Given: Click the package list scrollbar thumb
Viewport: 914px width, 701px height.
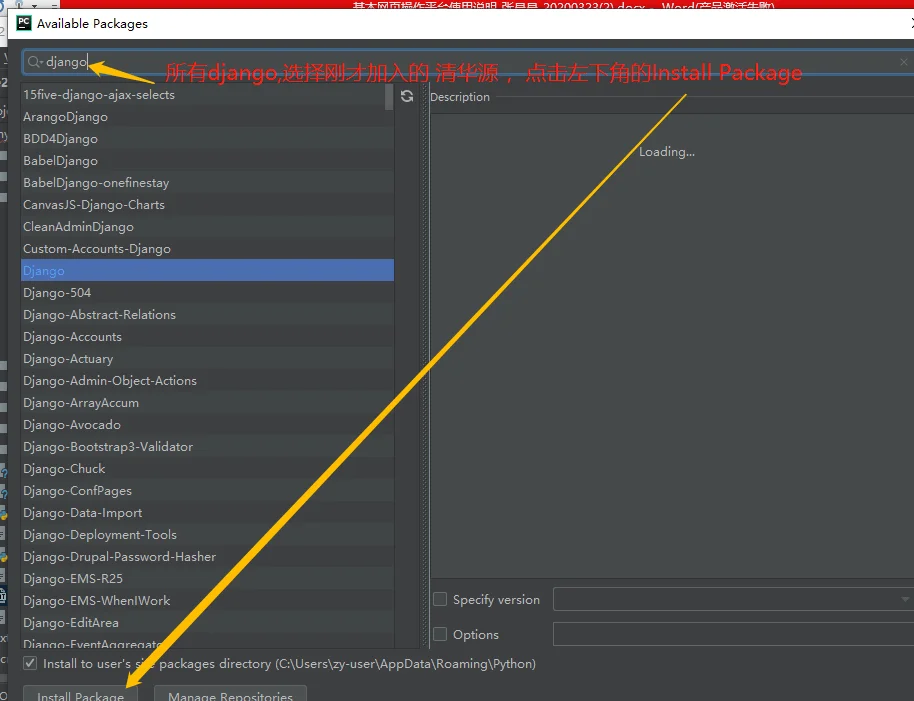Looking at the screenshot, I should pos(389,97).
